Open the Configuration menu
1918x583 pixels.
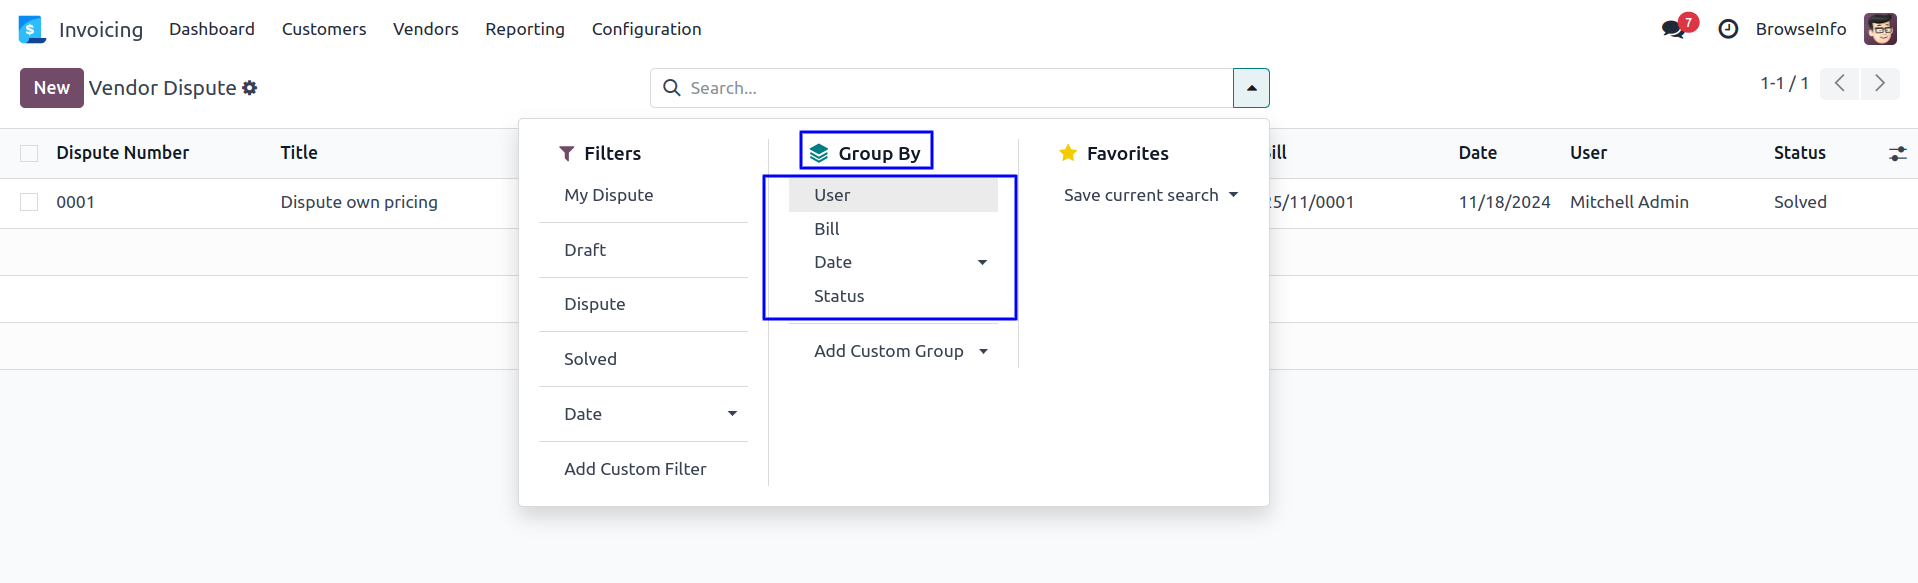(646, 29)
